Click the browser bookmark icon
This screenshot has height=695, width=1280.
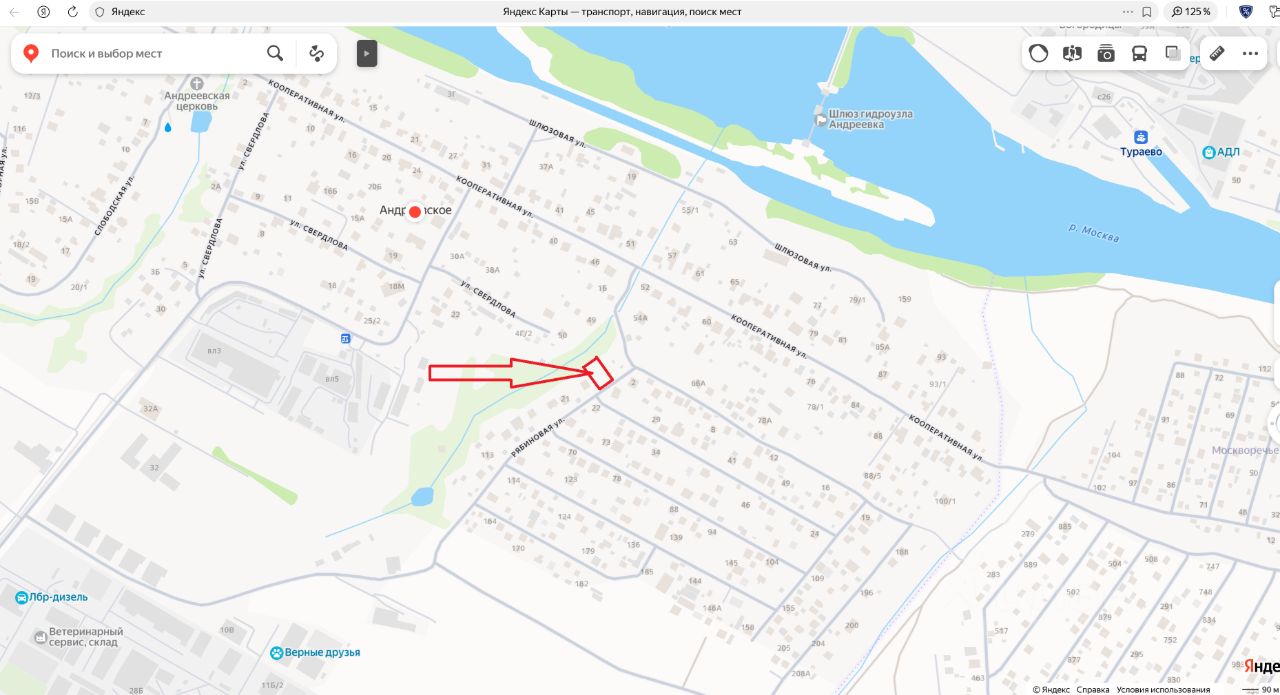[x=1146, y=11]
